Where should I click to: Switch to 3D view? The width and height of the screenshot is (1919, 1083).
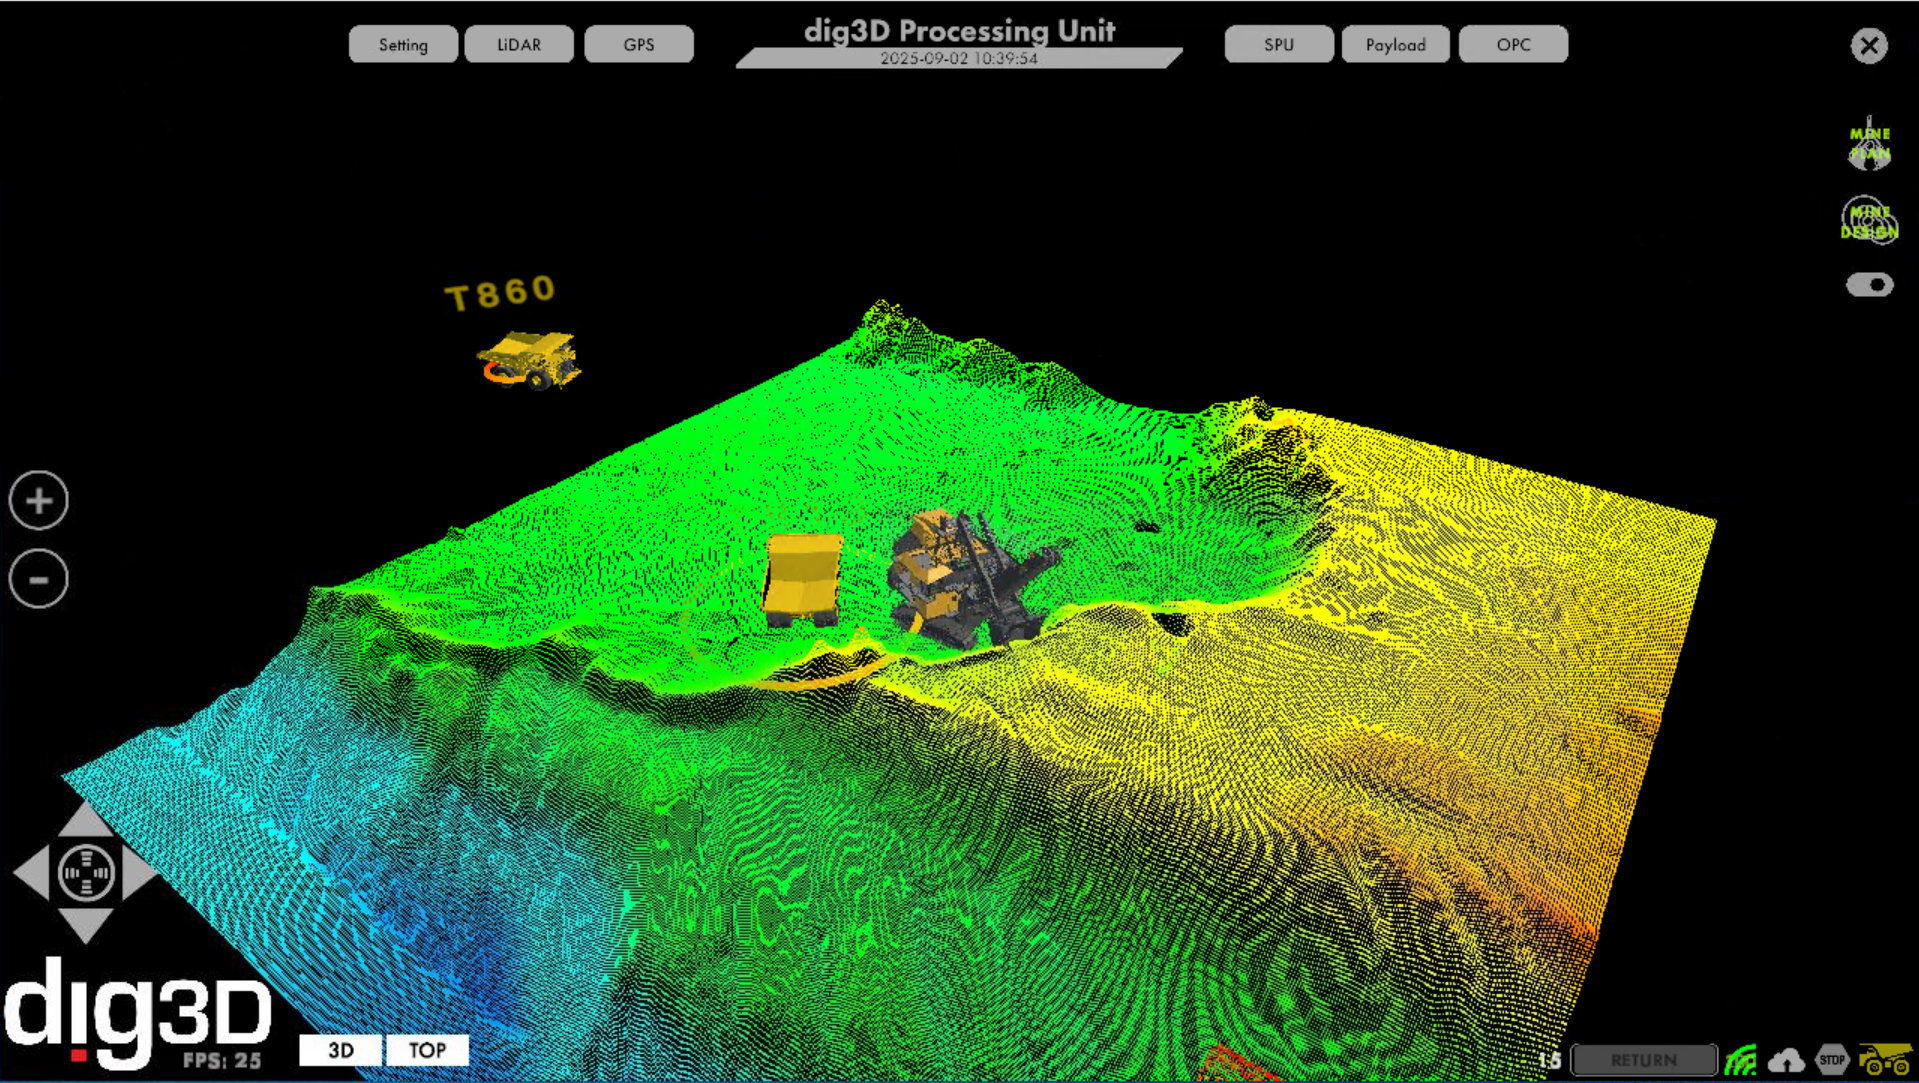coord(339,1050)
